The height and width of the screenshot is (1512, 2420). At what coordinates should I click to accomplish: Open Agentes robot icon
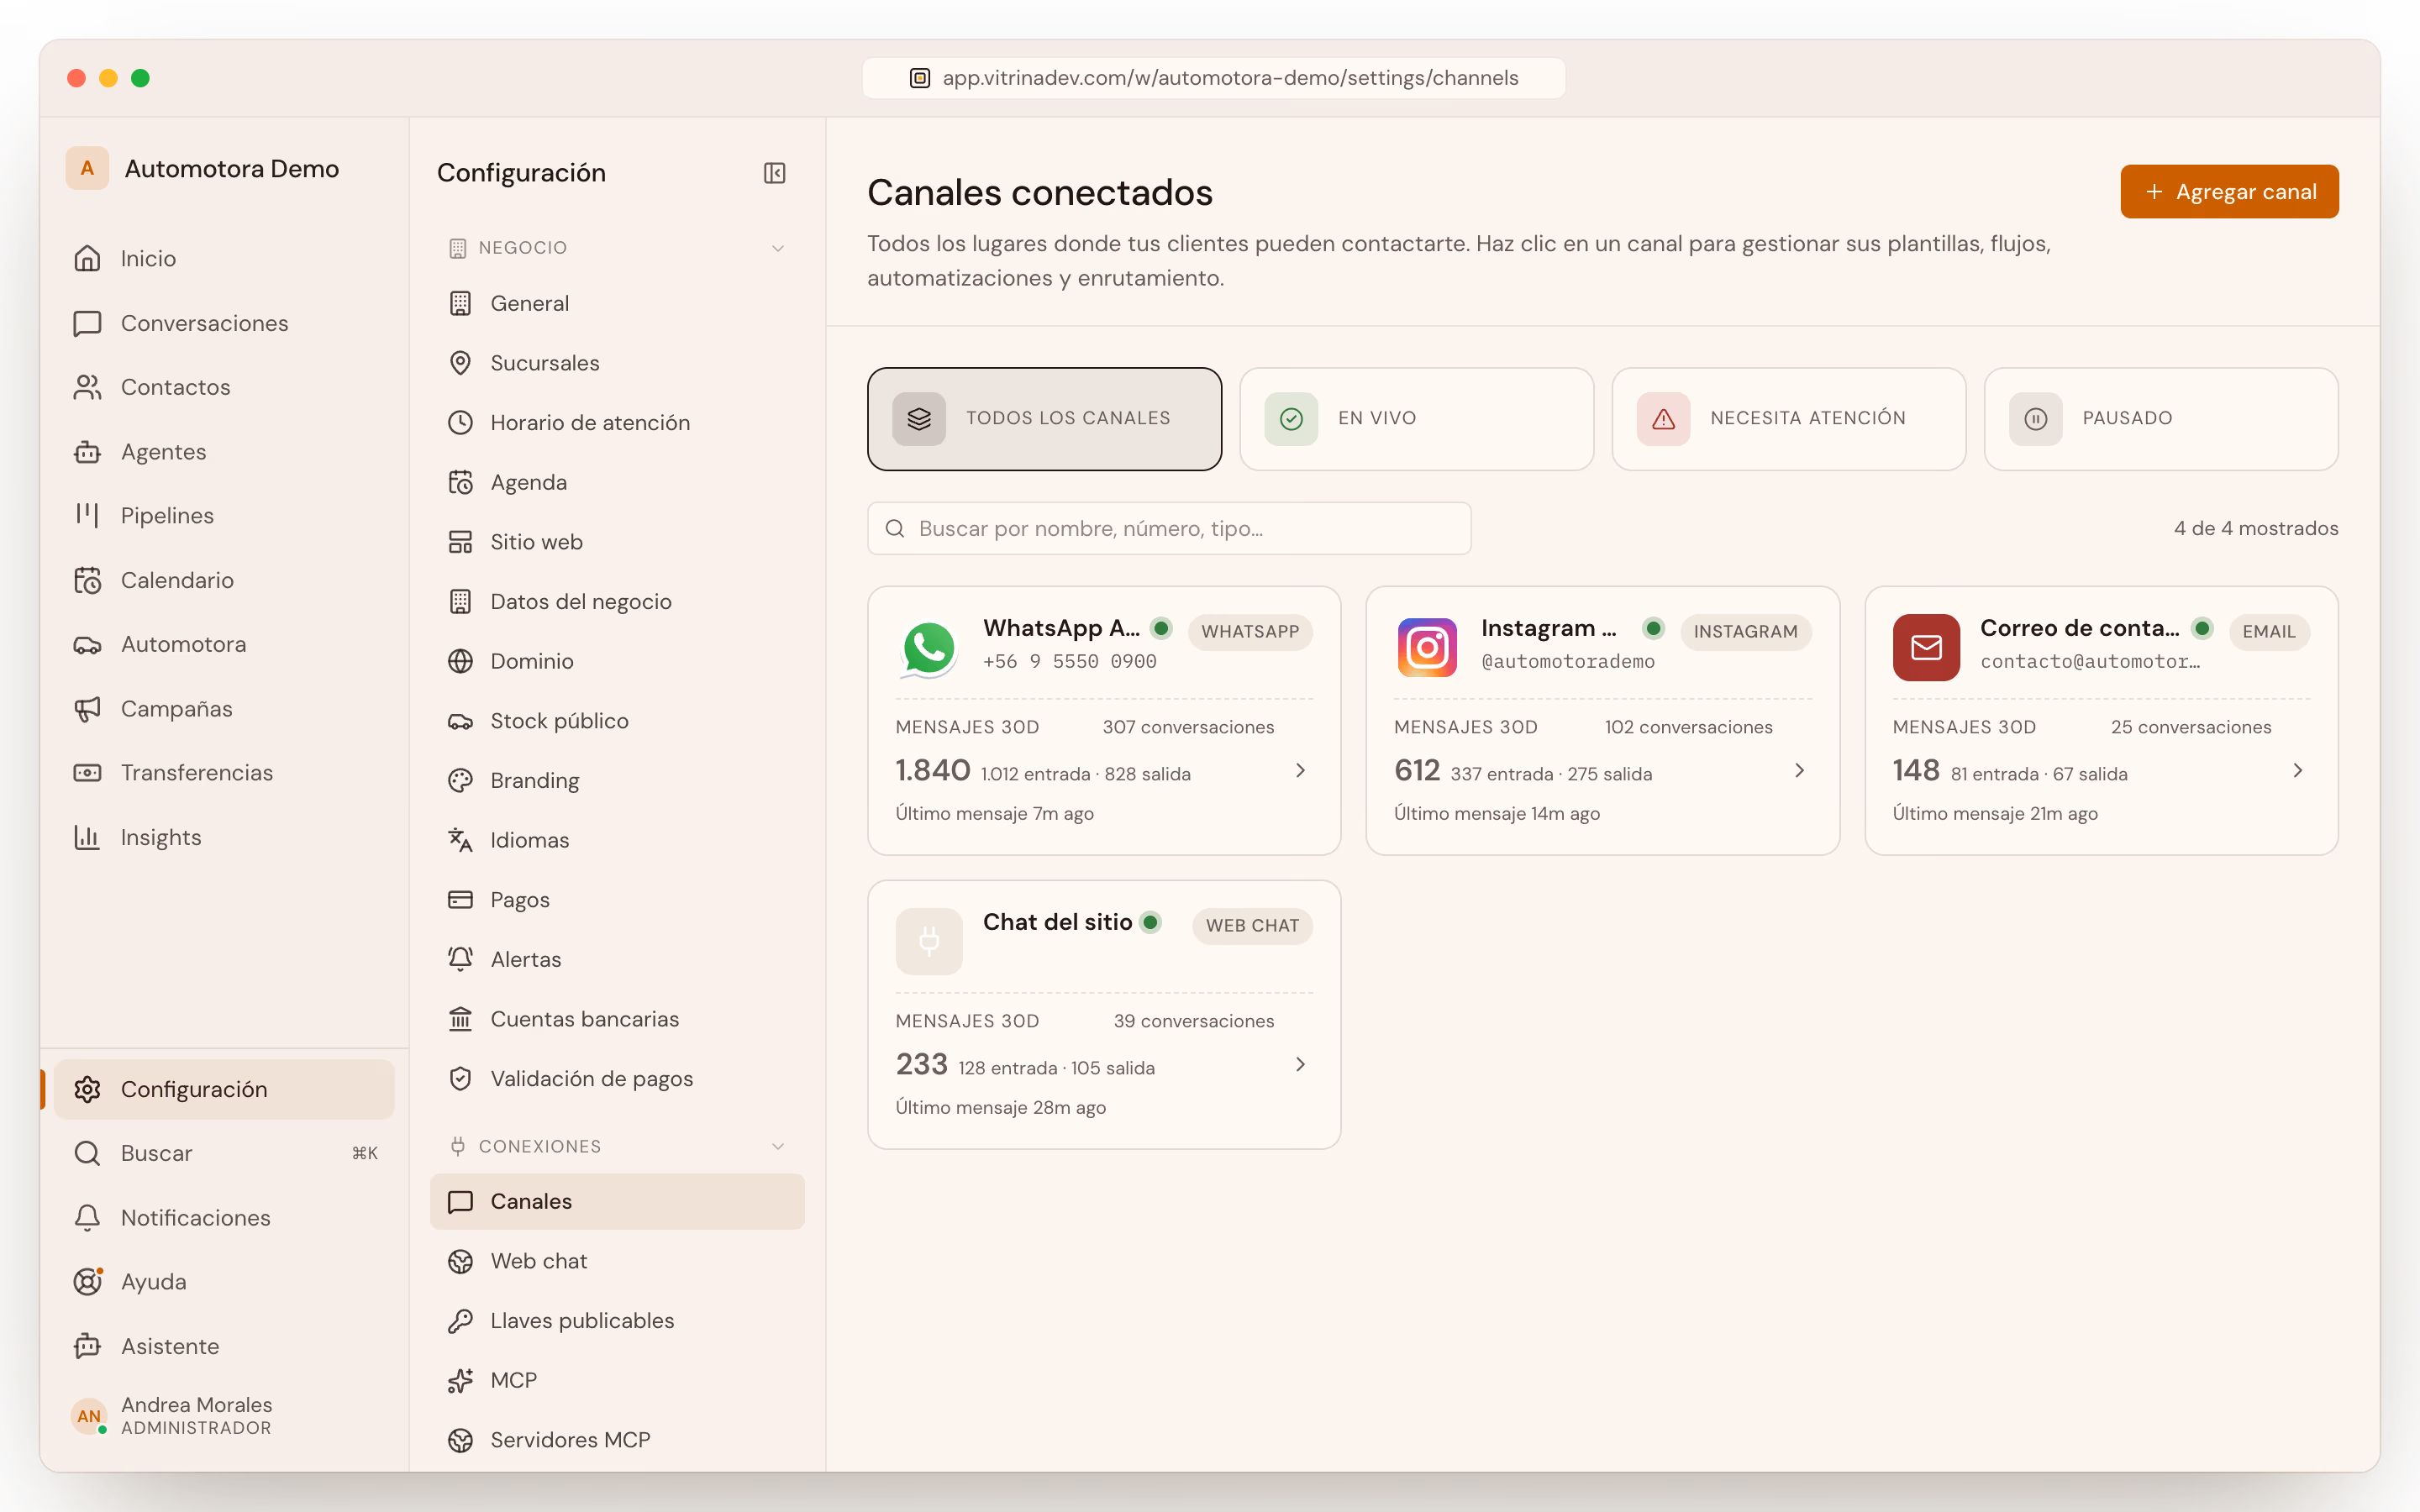pyautogui.click(x=87, y=452)
